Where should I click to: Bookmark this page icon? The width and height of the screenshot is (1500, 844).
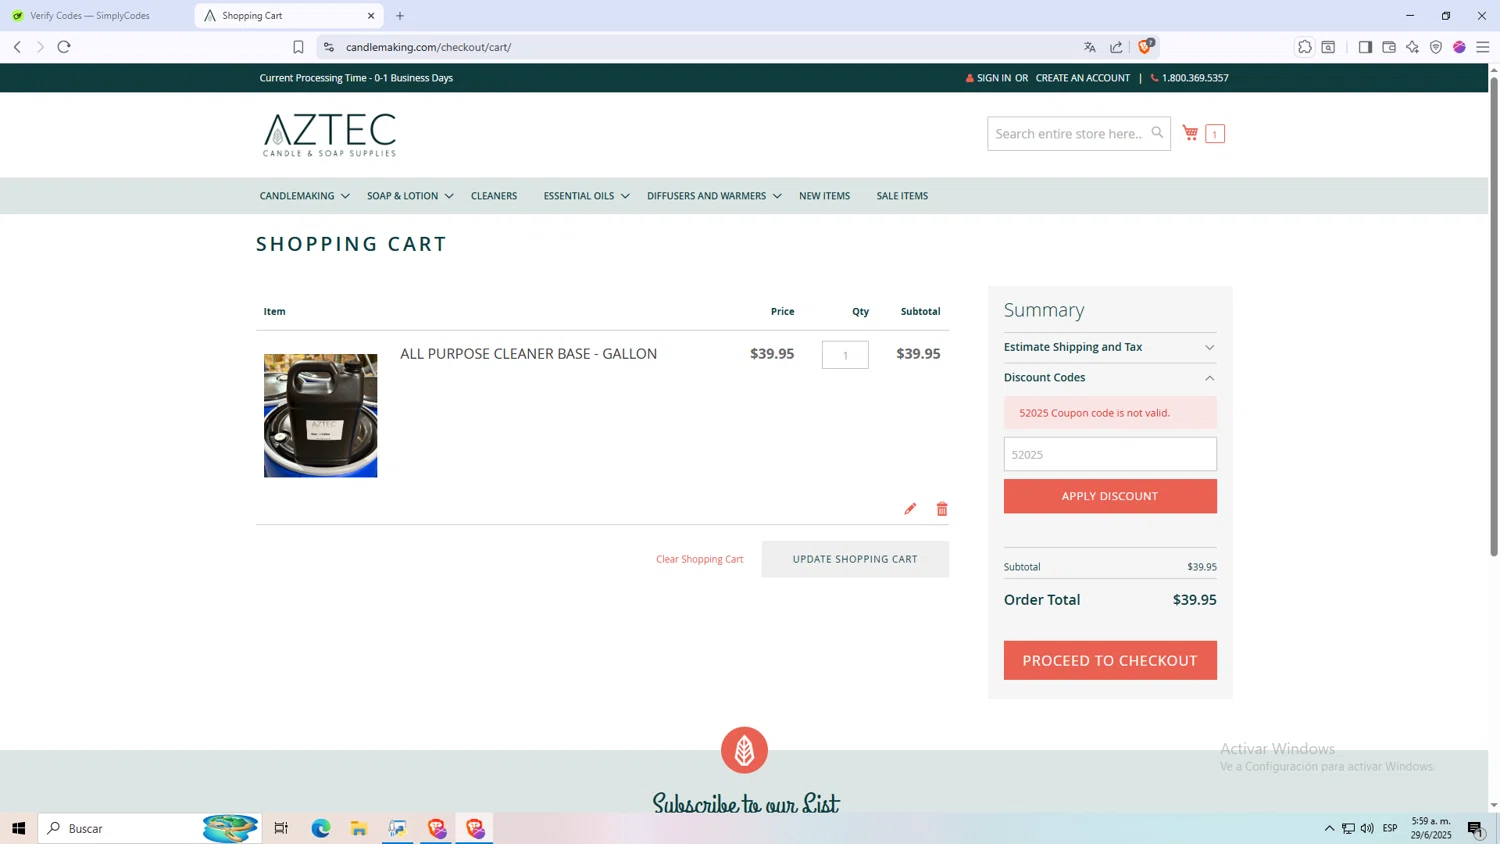298,47
